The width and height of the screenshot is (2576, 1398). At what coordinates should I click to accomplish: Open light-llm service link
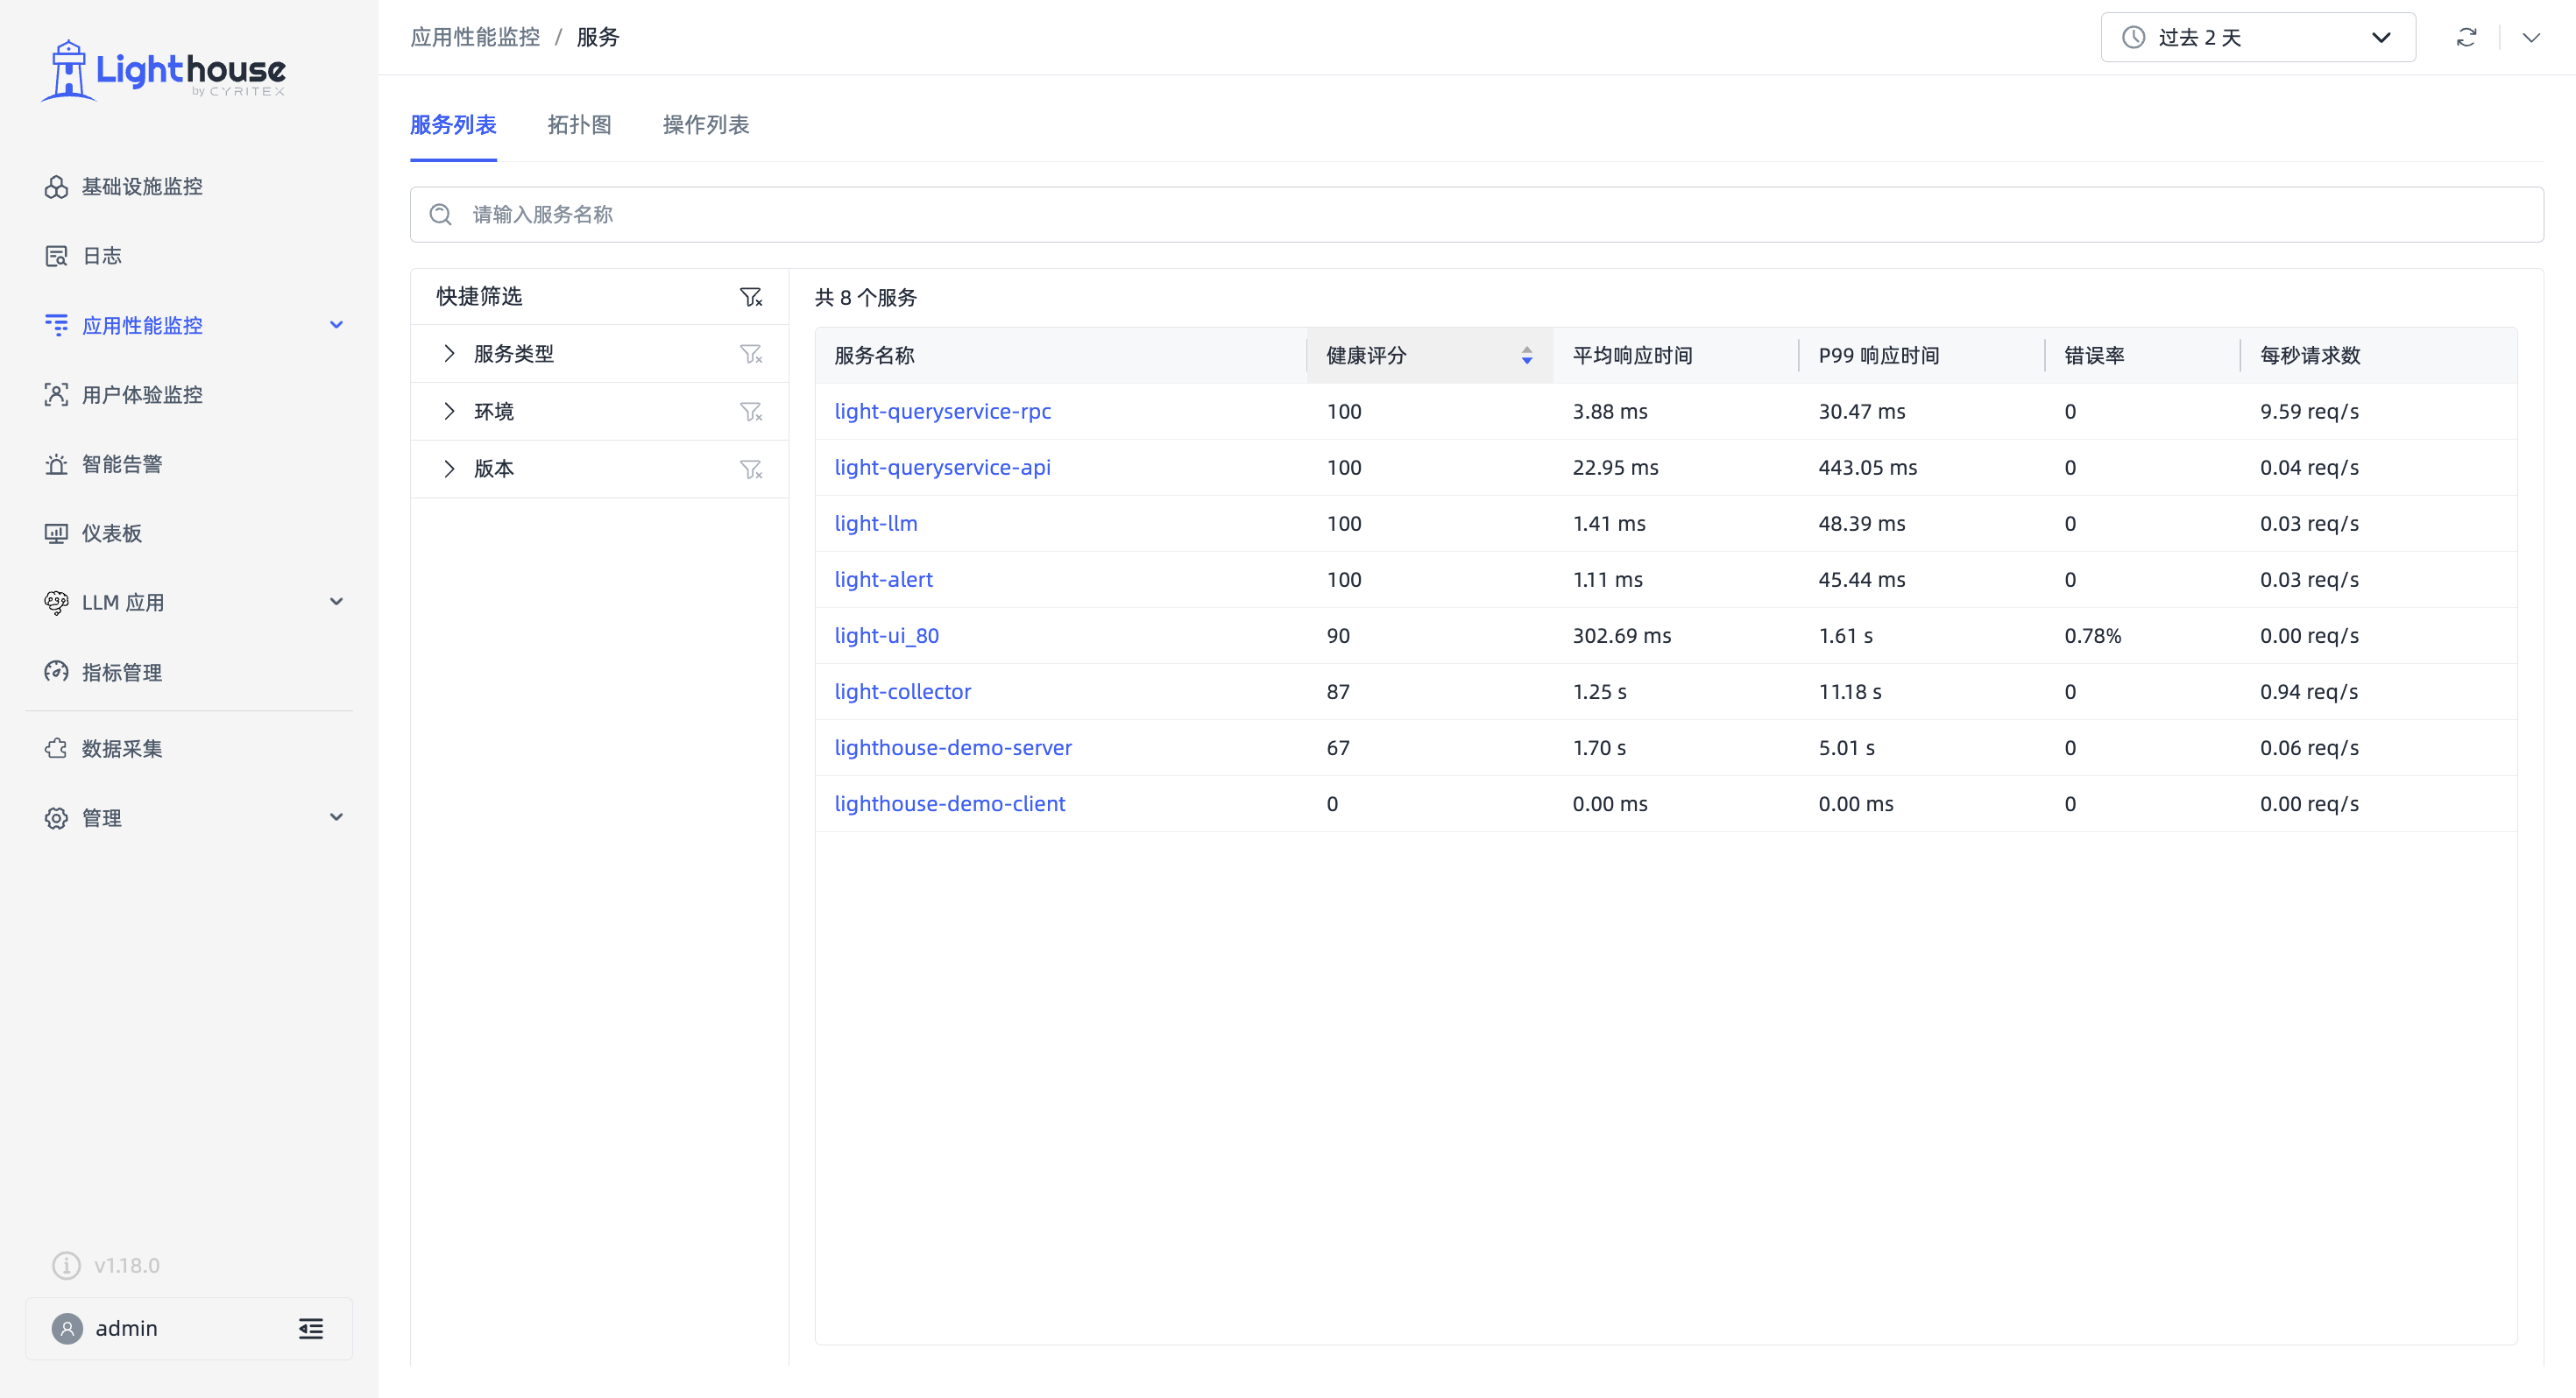[x=875, y=523]
